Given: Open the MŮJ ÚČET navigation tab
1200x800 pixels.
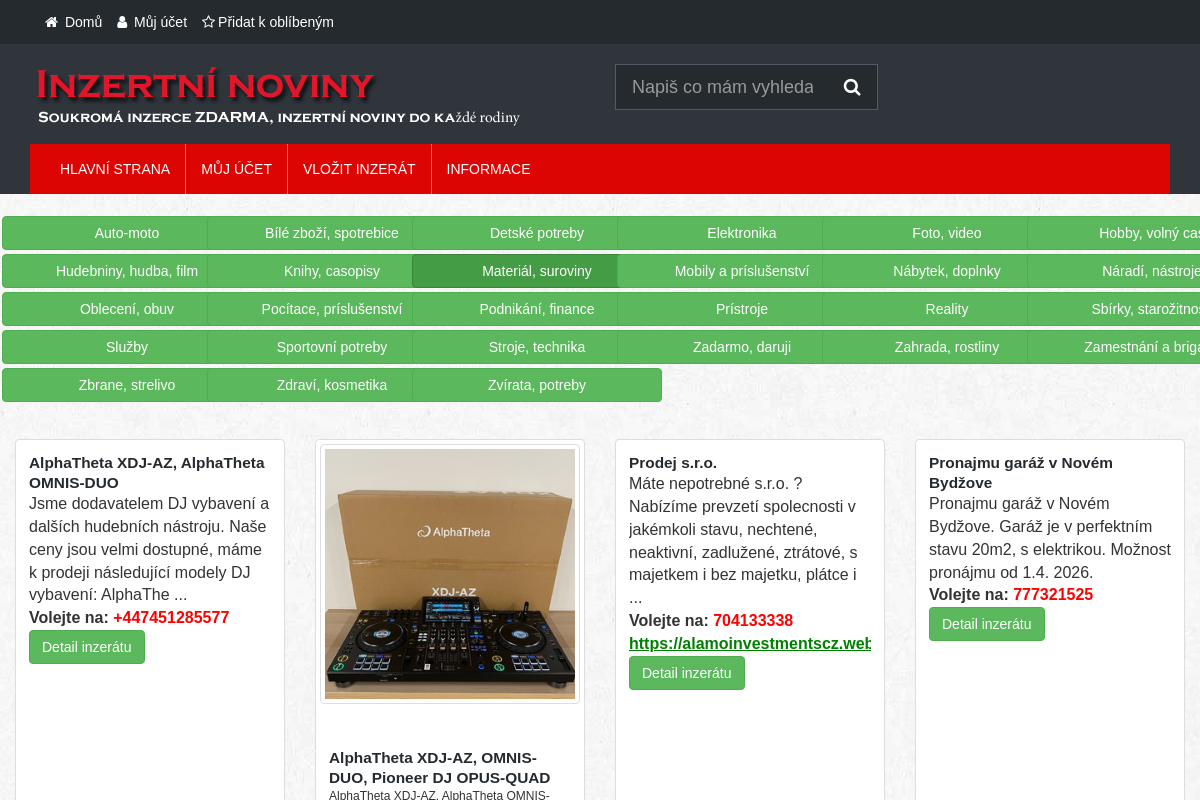Looking at the screenshot, I should pos(236,169).
